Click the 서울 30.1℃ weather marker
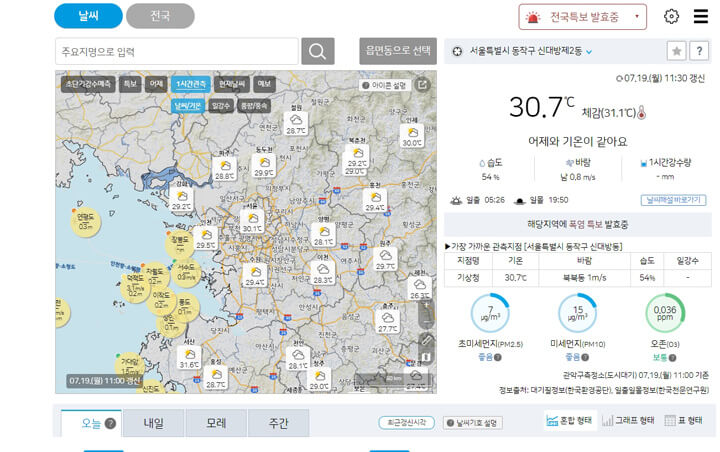The width and height of the screenshot is (720, 452). [x=252, y=221]
